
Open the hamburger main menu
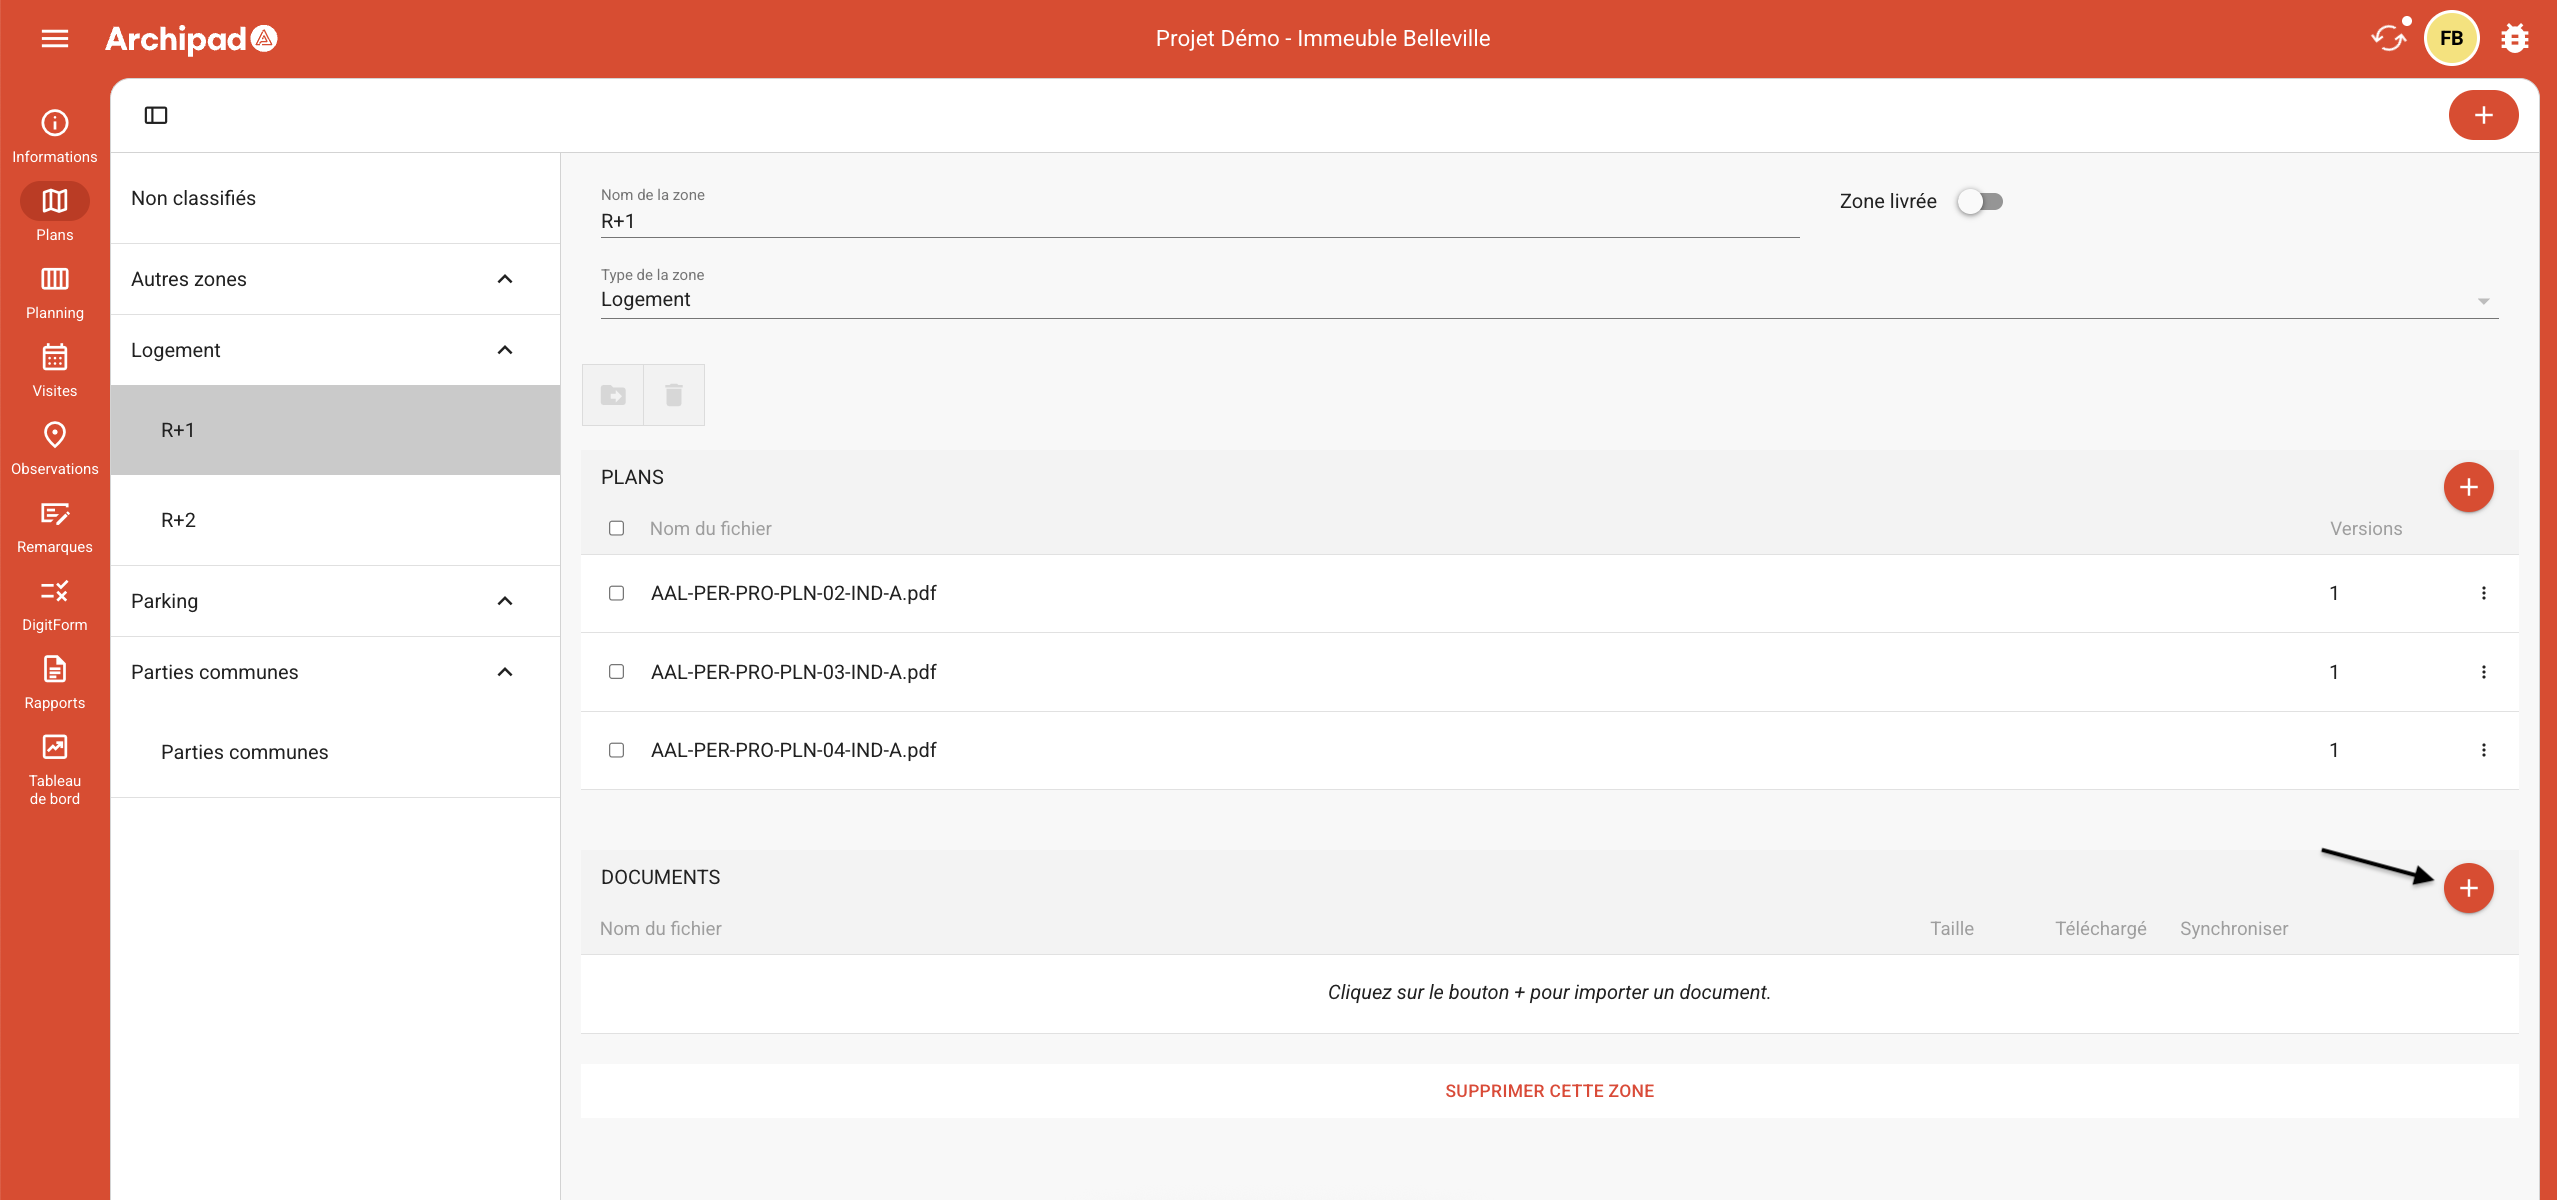click(55, 38)
